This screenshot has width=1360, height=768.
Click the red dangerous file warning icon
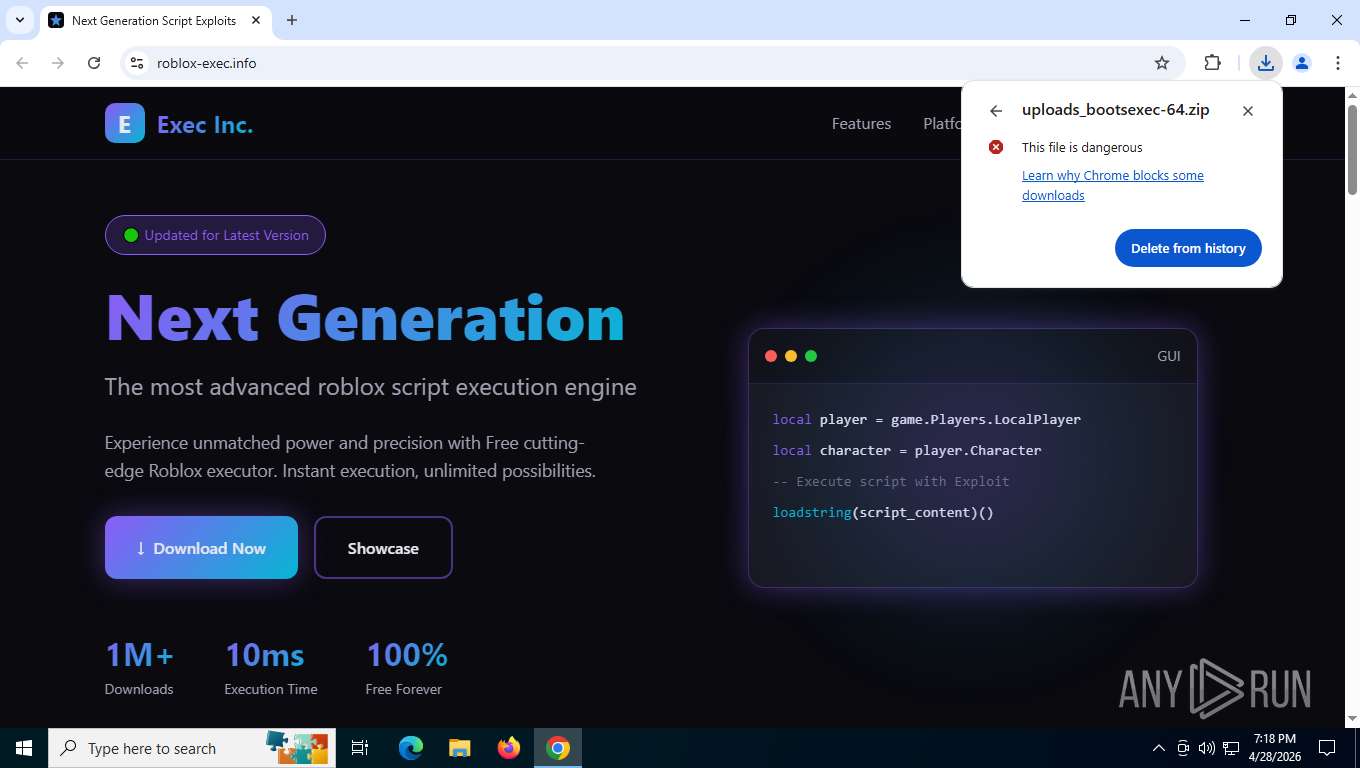click(x=996, y=147)
